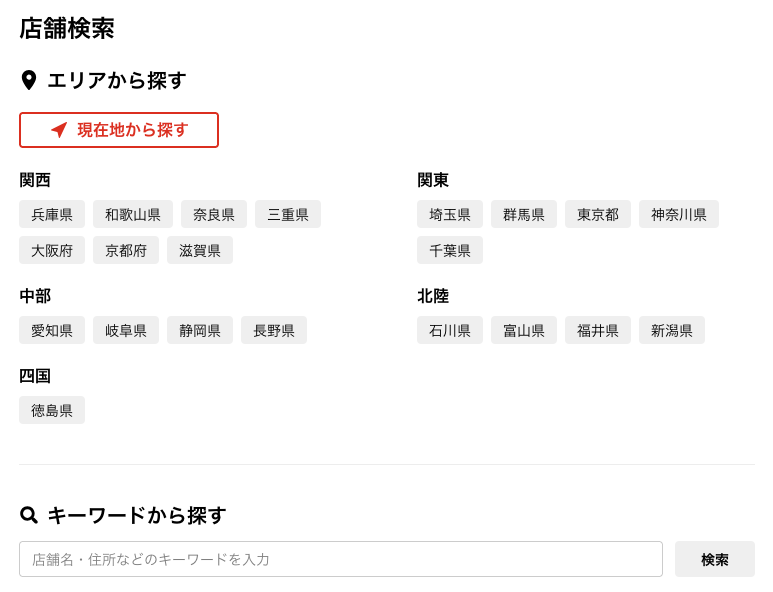
Task: Pick 埼玉県 from Kanto region
Action: (450, 214)
